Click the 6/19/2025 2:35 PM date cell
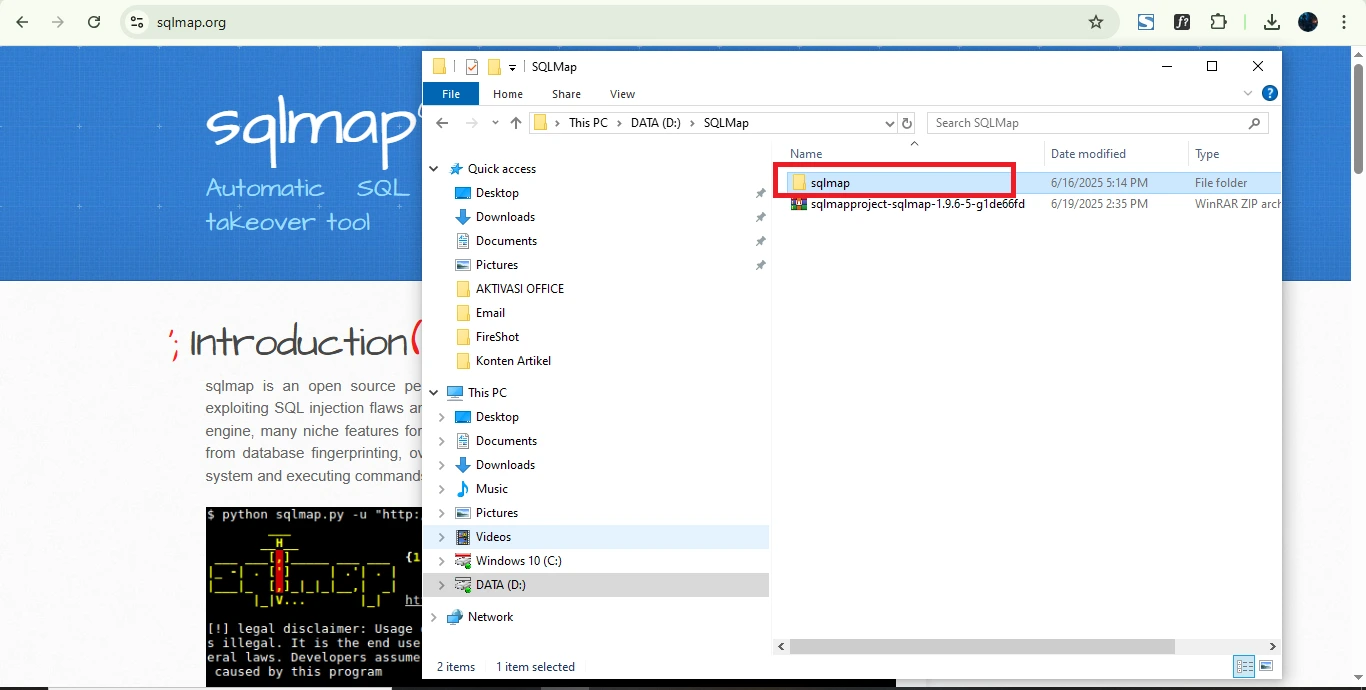This screenshot has width=1366, height=690. point(1099,204)
